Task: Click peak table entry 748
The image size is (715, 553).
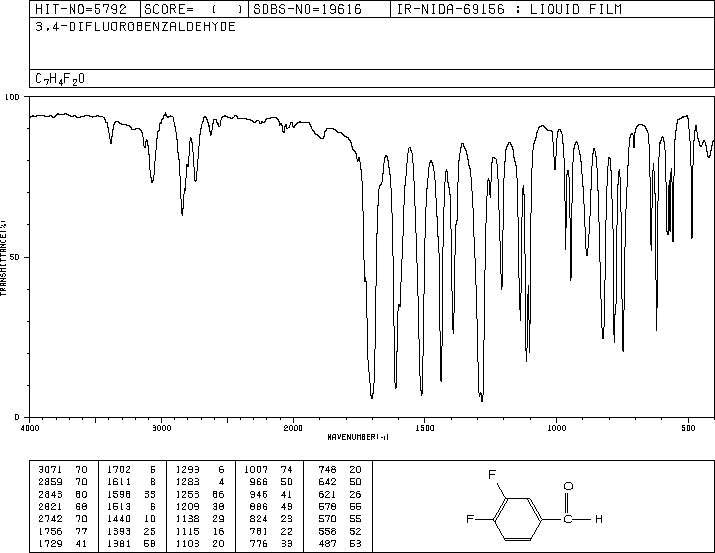Action: 327,470
